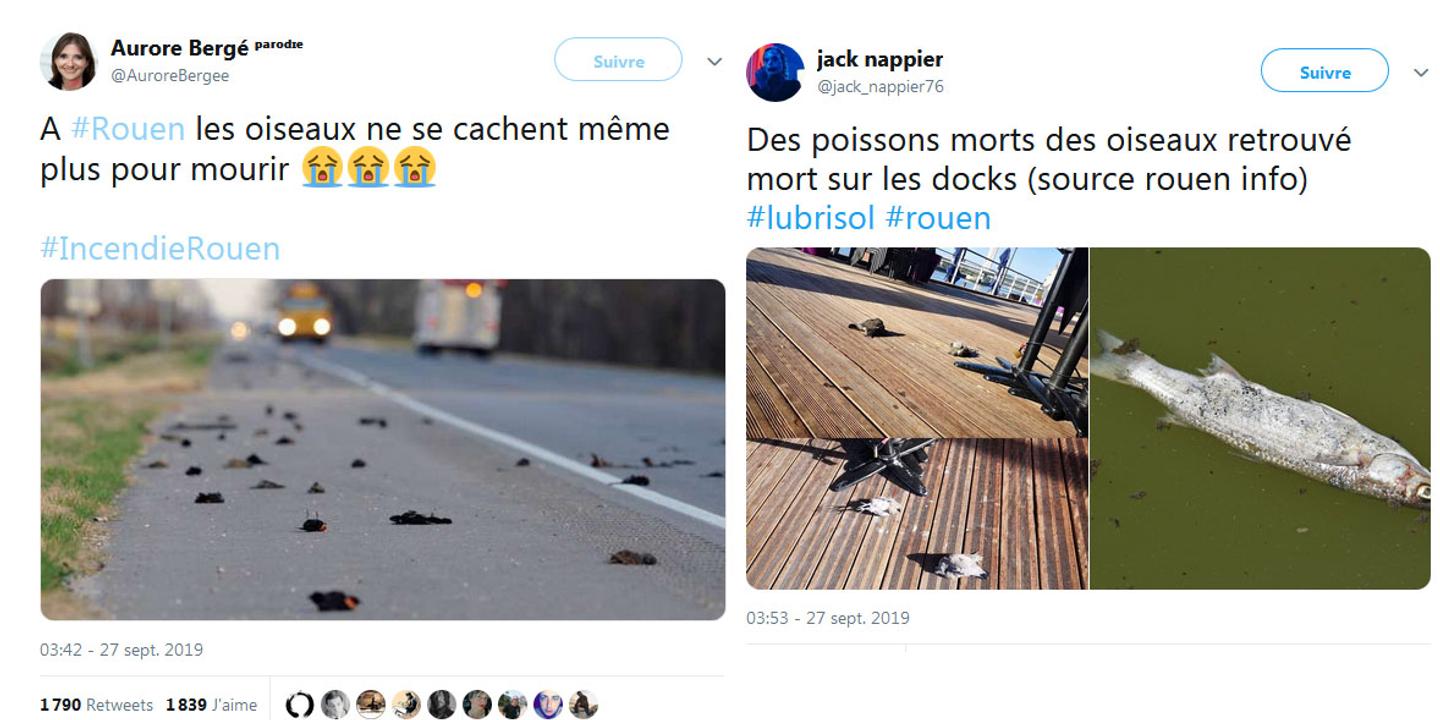Viewport: 1440px width, 720px height.
Task: Click the first liker avatar circle icon
Action: coord(299,705)
